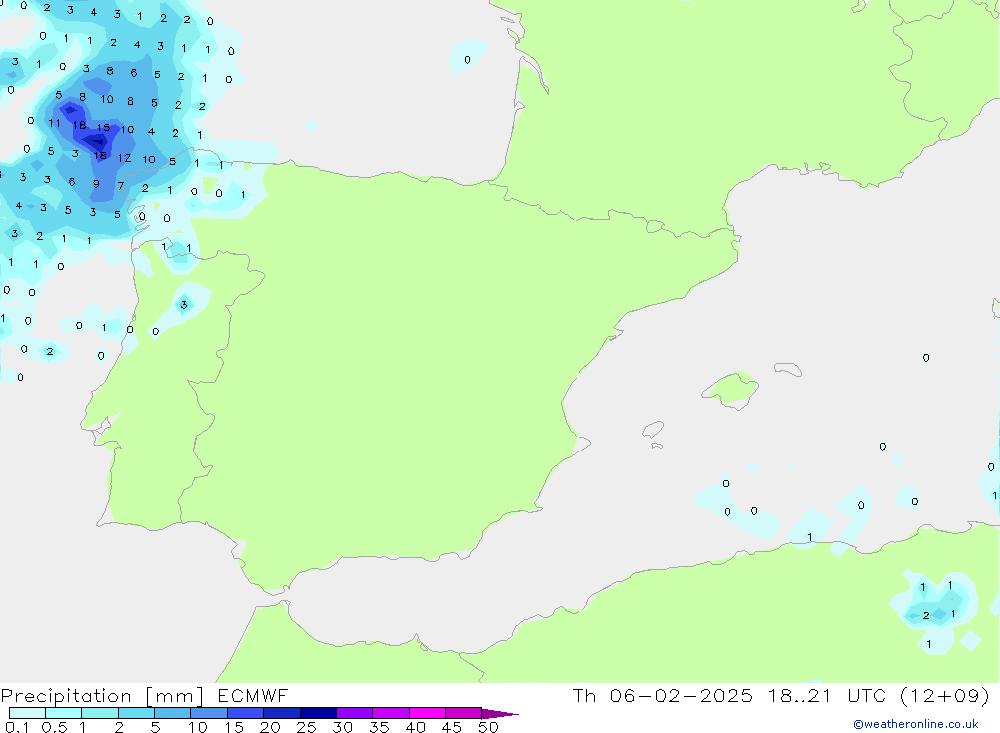Click the 15 precipitation value on the map

[x=103, y=128]
